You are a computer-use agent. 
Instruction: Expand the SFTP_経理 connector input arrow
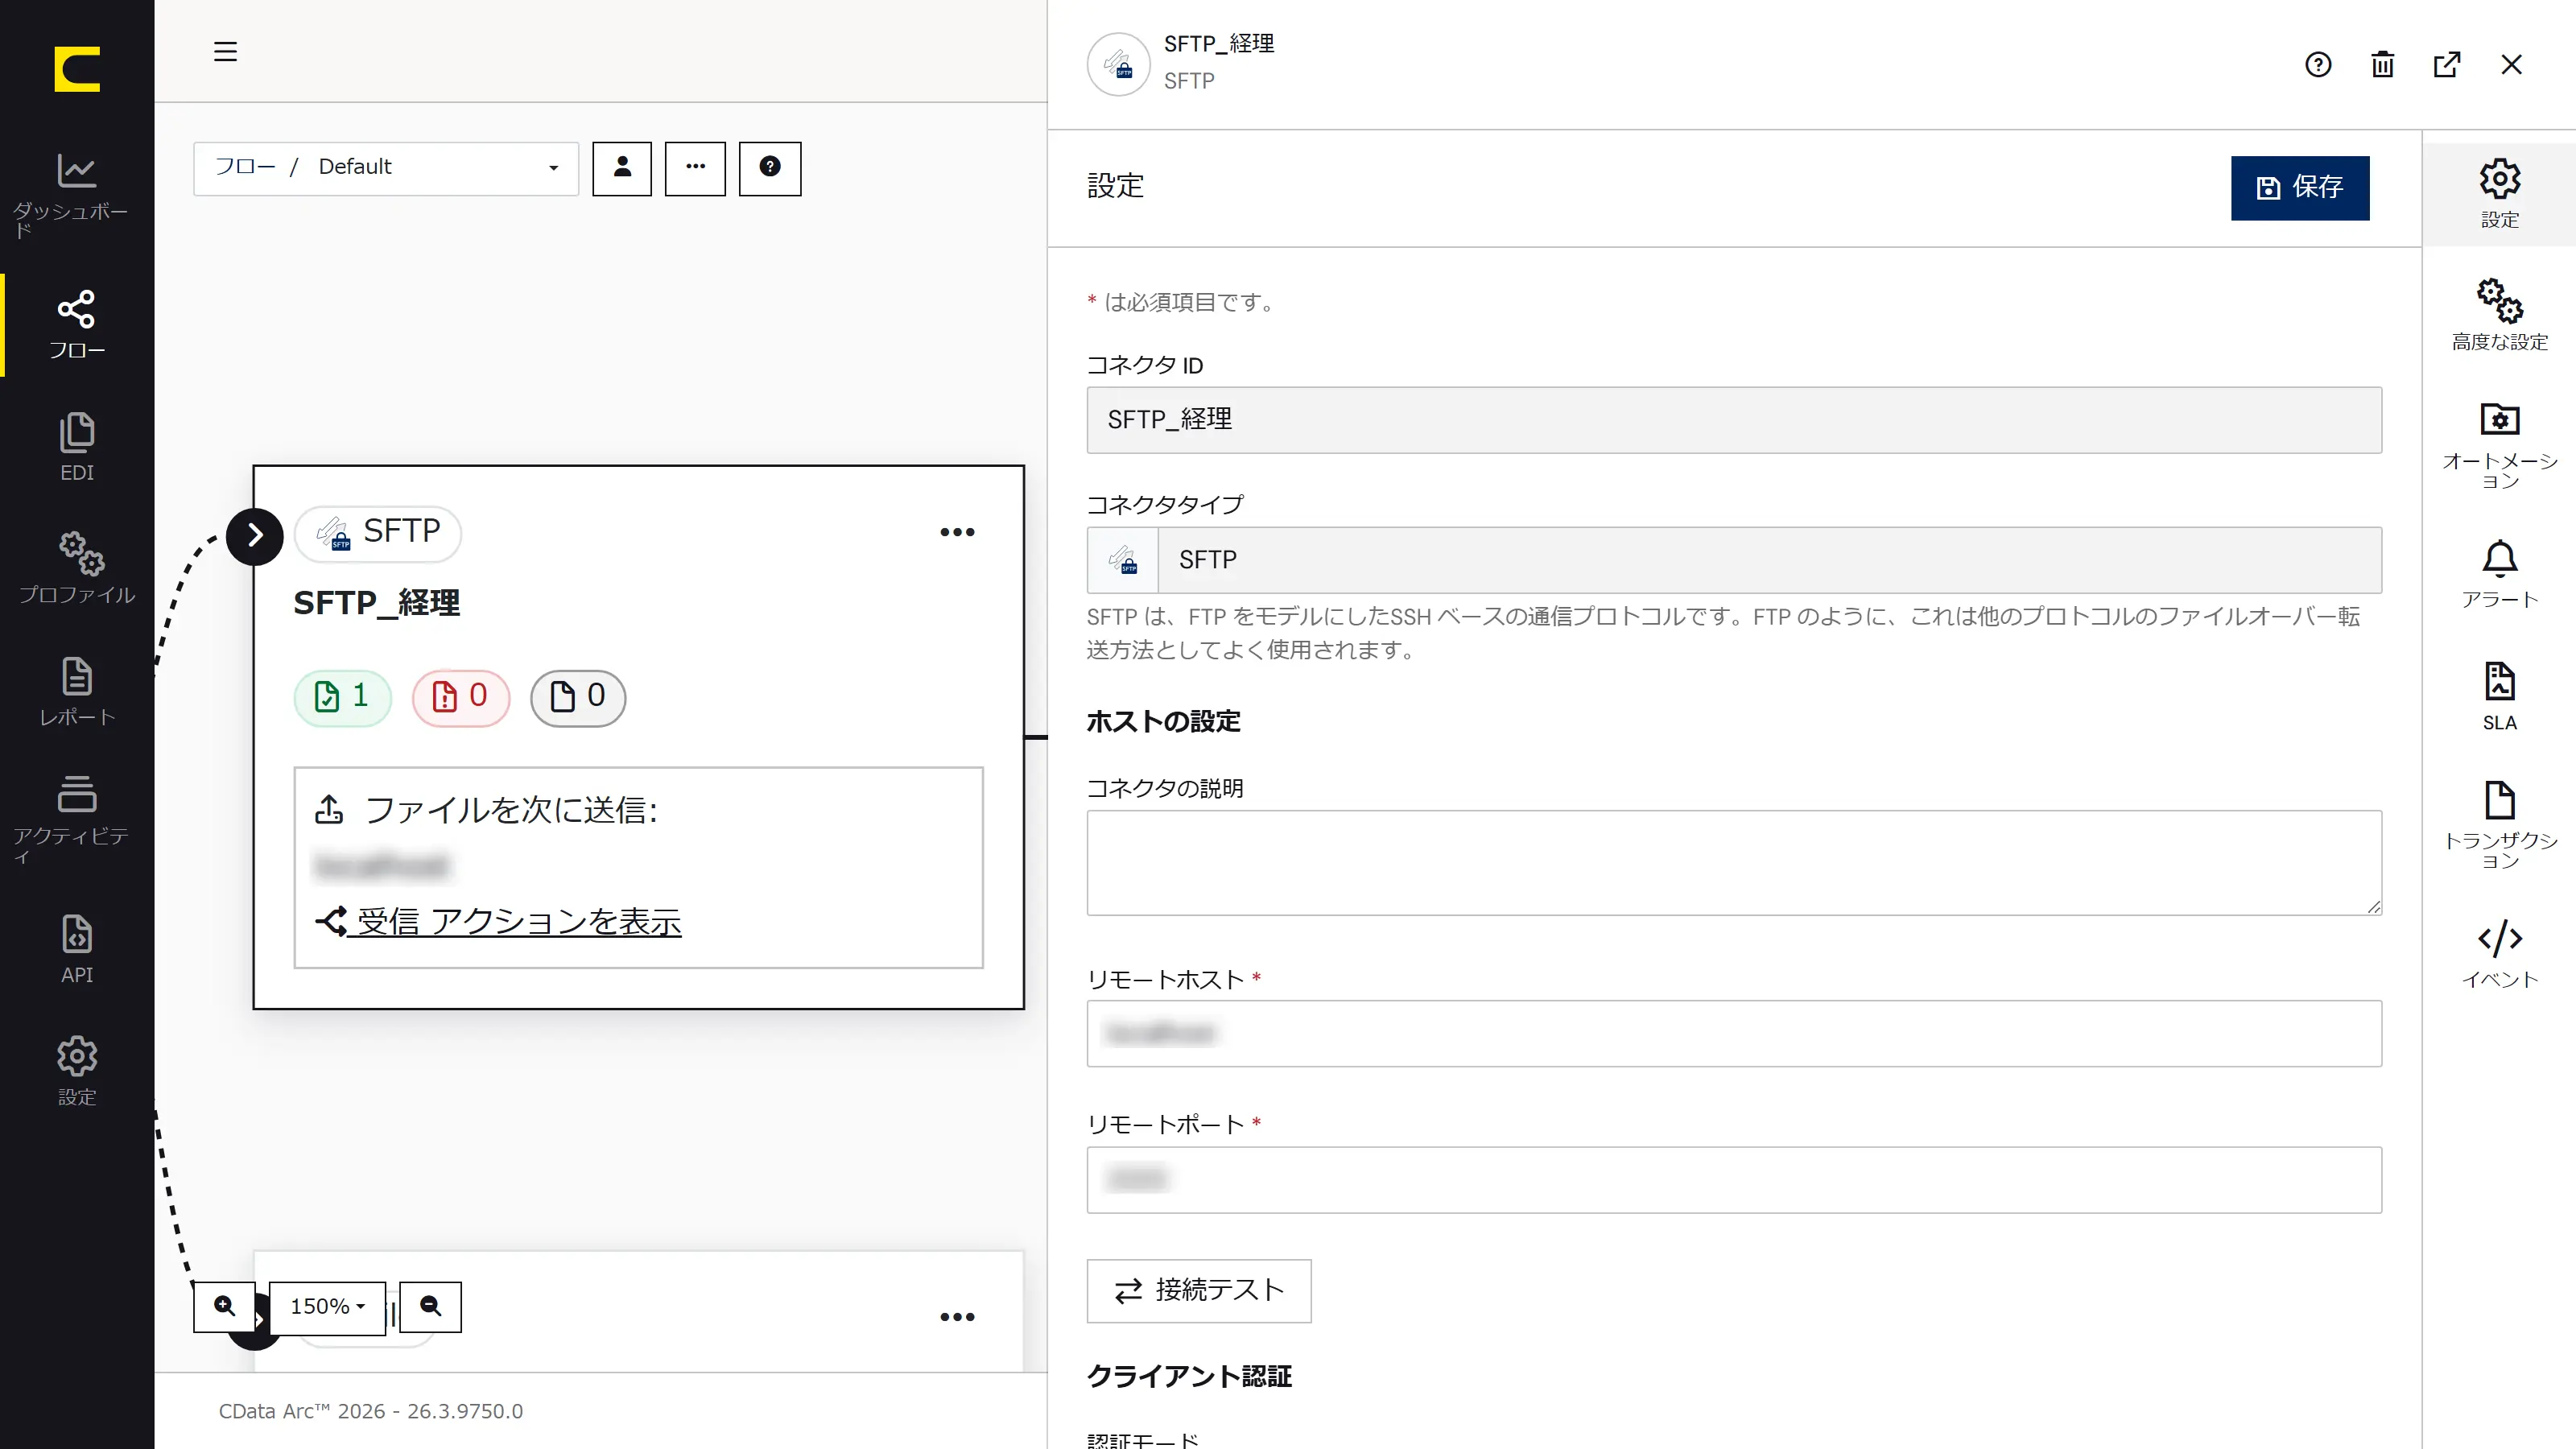(x=255, y=536)
